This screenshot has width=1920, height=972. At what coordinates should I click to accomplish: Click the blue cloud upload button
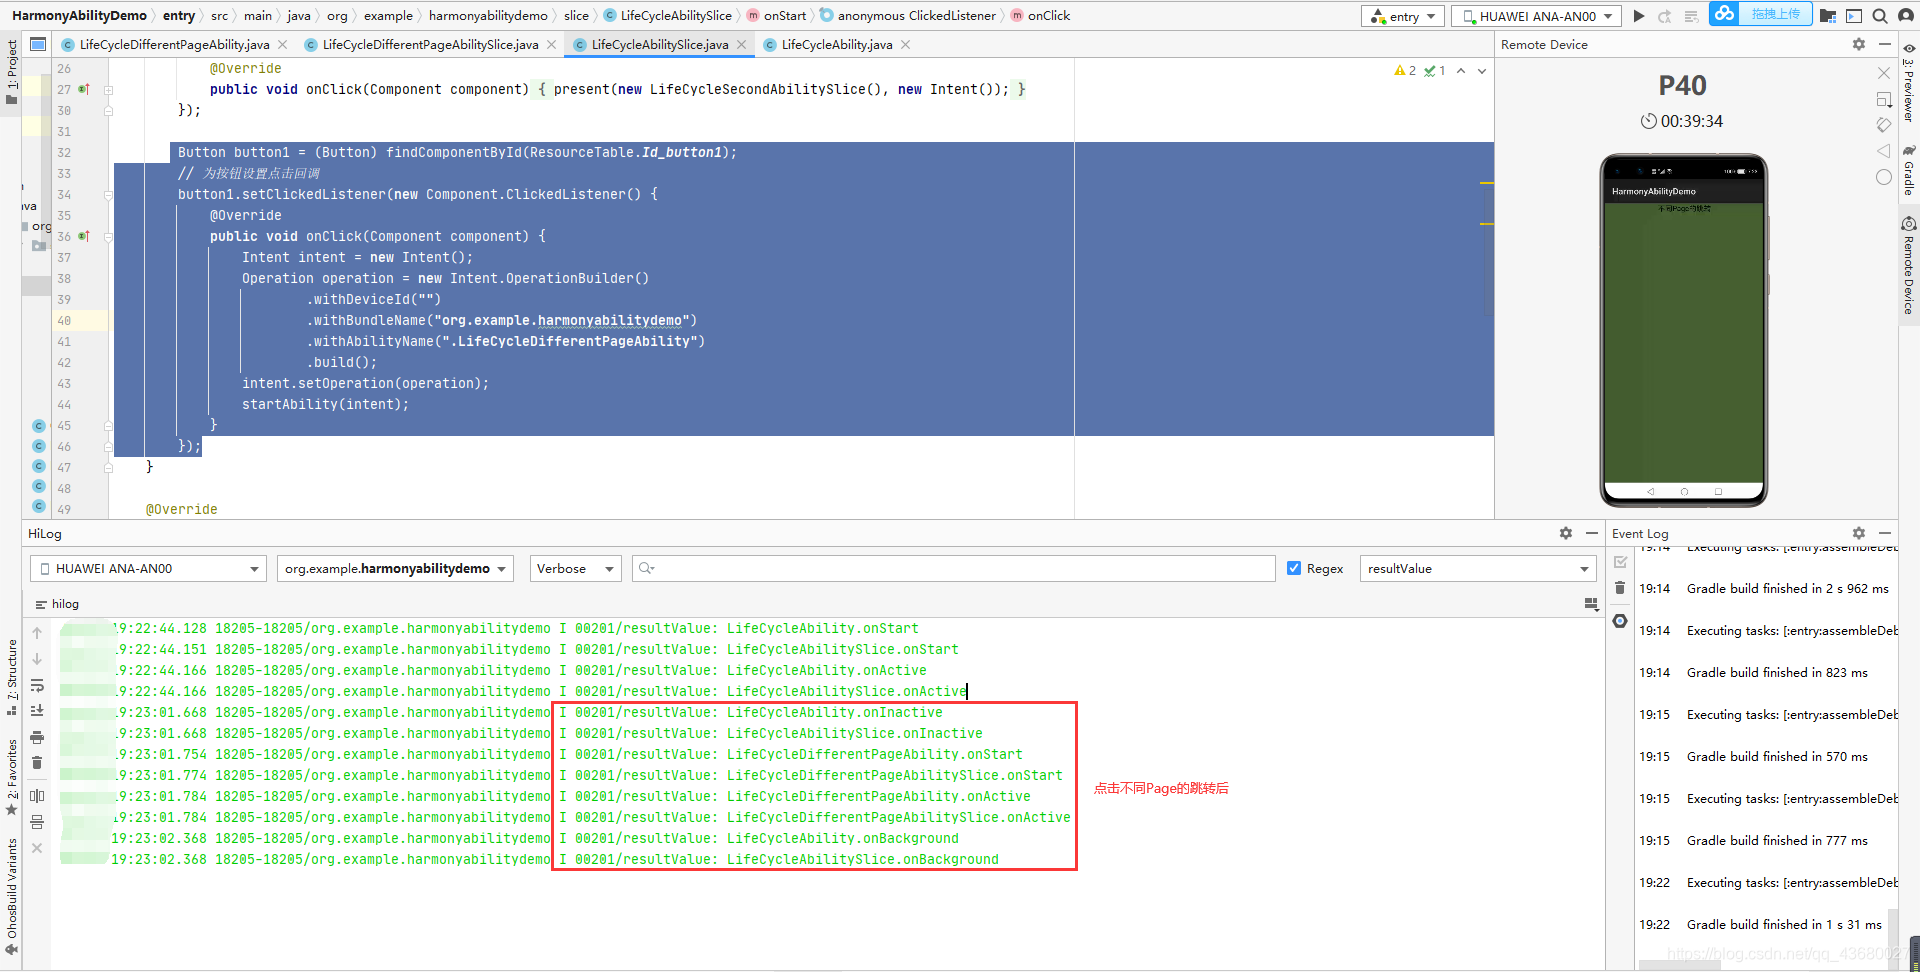tap(1760, 14)
